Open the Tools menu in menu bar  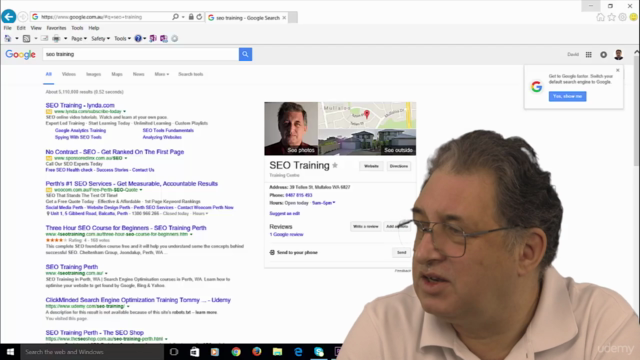click(77, 28)
